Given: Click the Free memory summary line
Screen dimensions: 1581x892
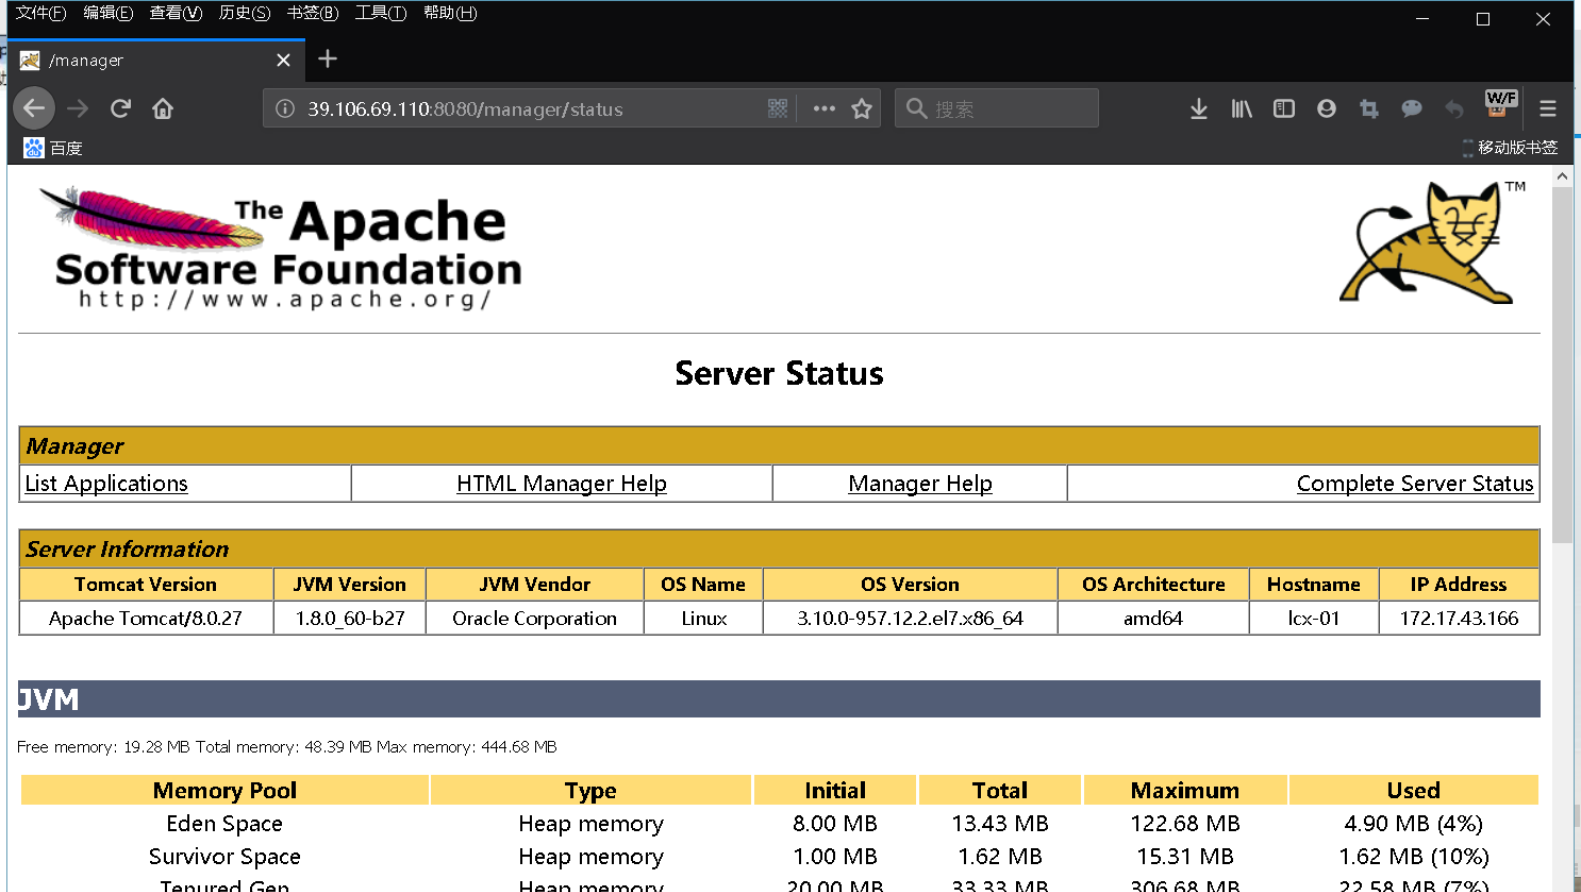Looking at the screenshot, I should (x=287, y=747).
